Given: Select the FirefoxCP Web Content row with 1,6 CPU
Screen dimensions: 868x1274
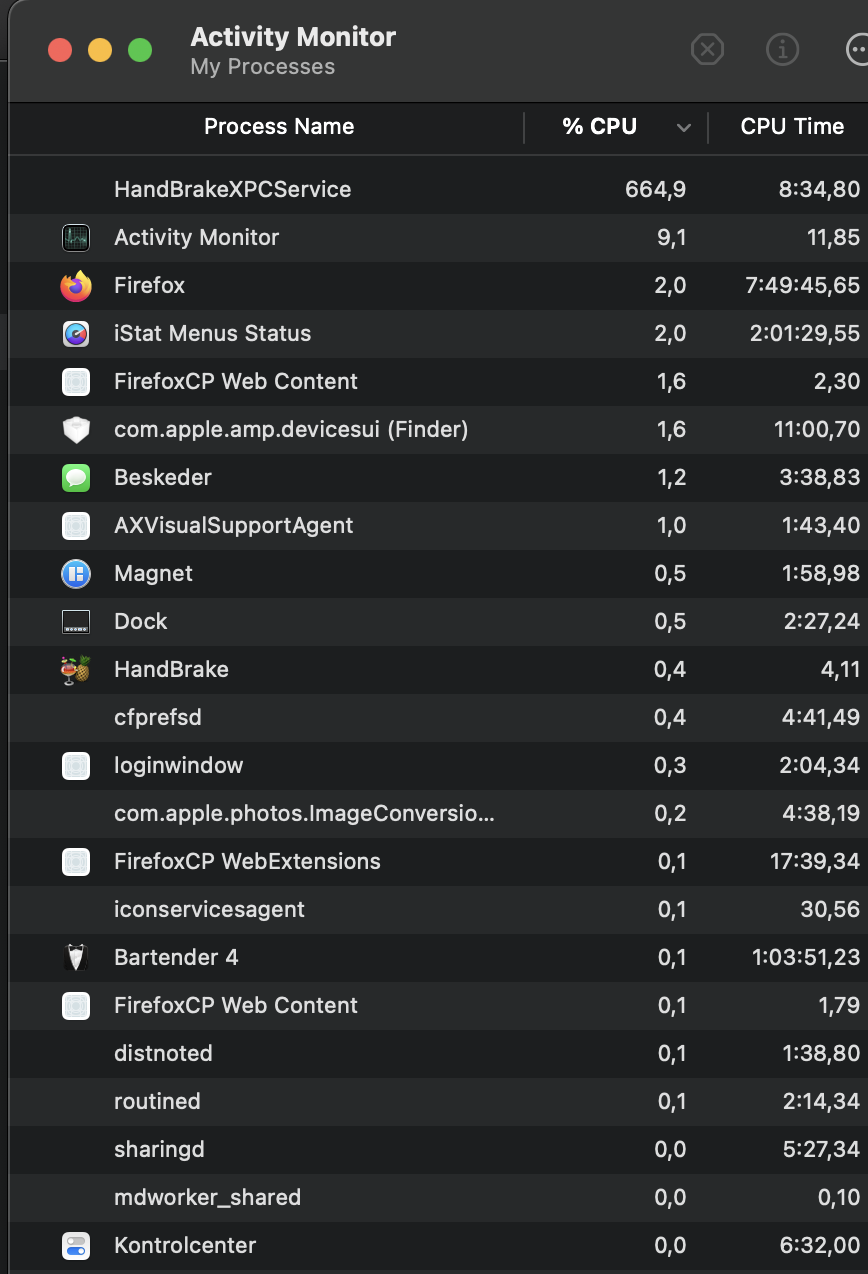Looking at the screenshot, I should point(438,381).
